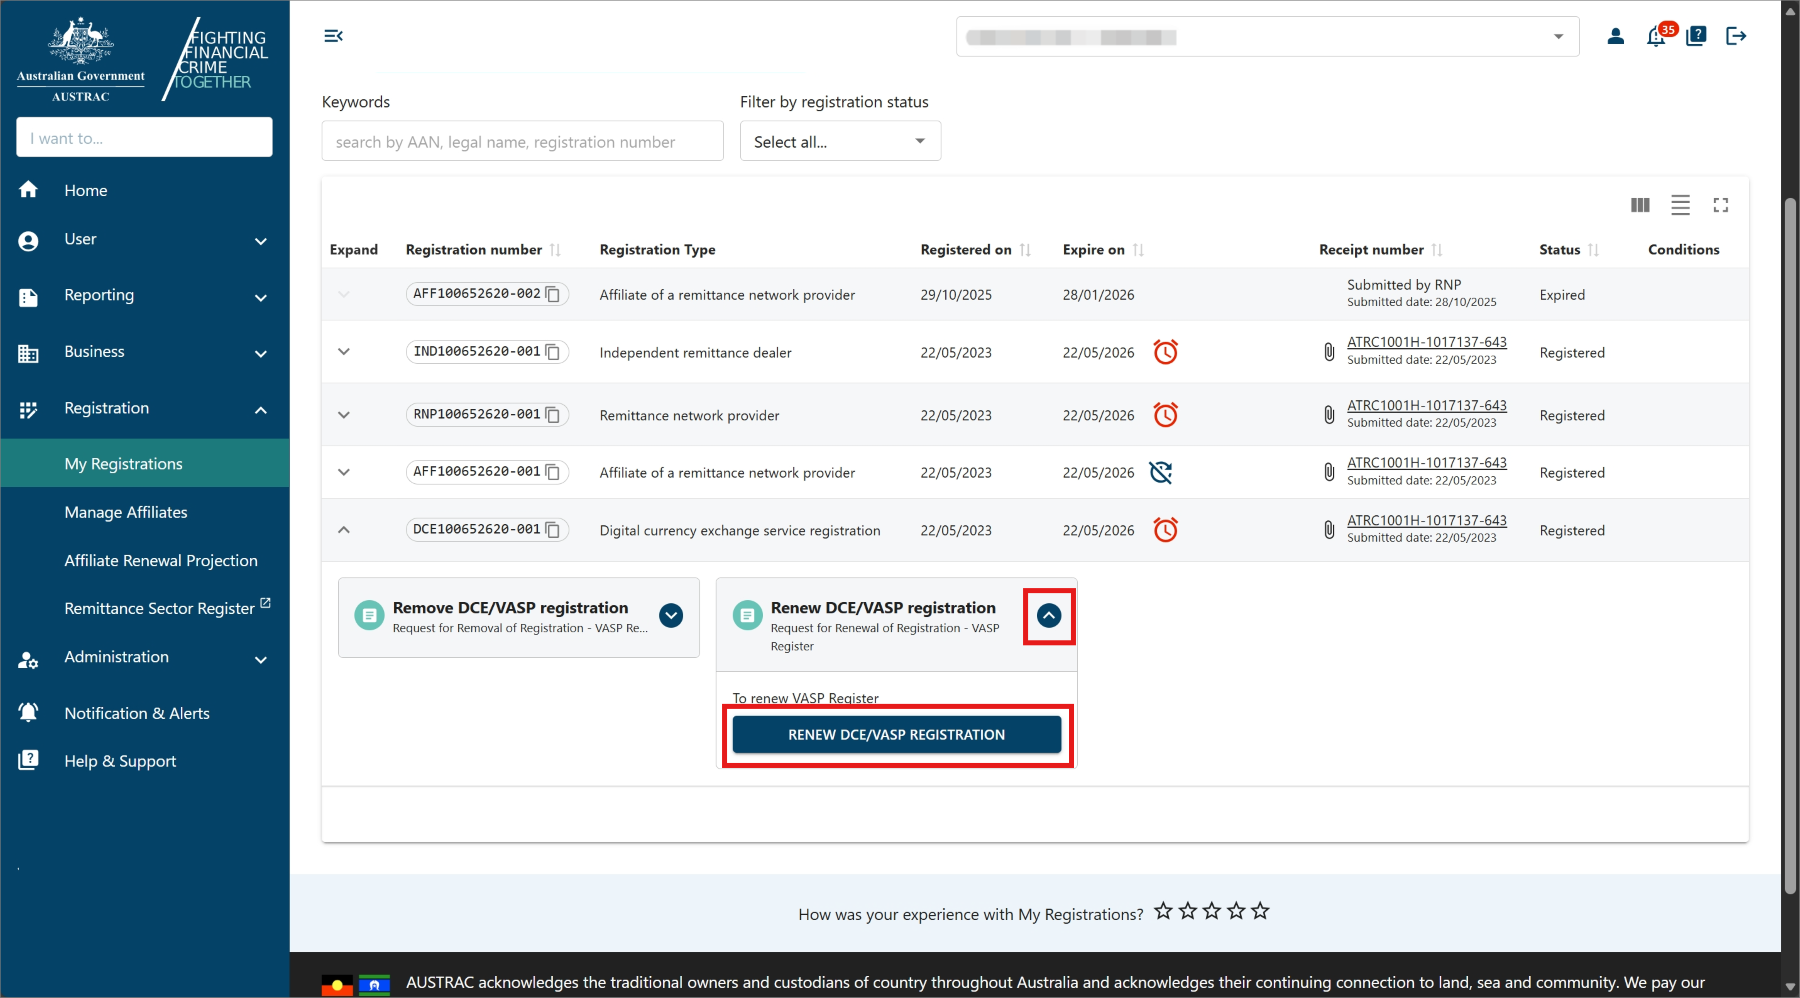Screen dimensions: 1800x998
Task: Click the Renew DCE/VASP Registration button
Action: (896, 735)
